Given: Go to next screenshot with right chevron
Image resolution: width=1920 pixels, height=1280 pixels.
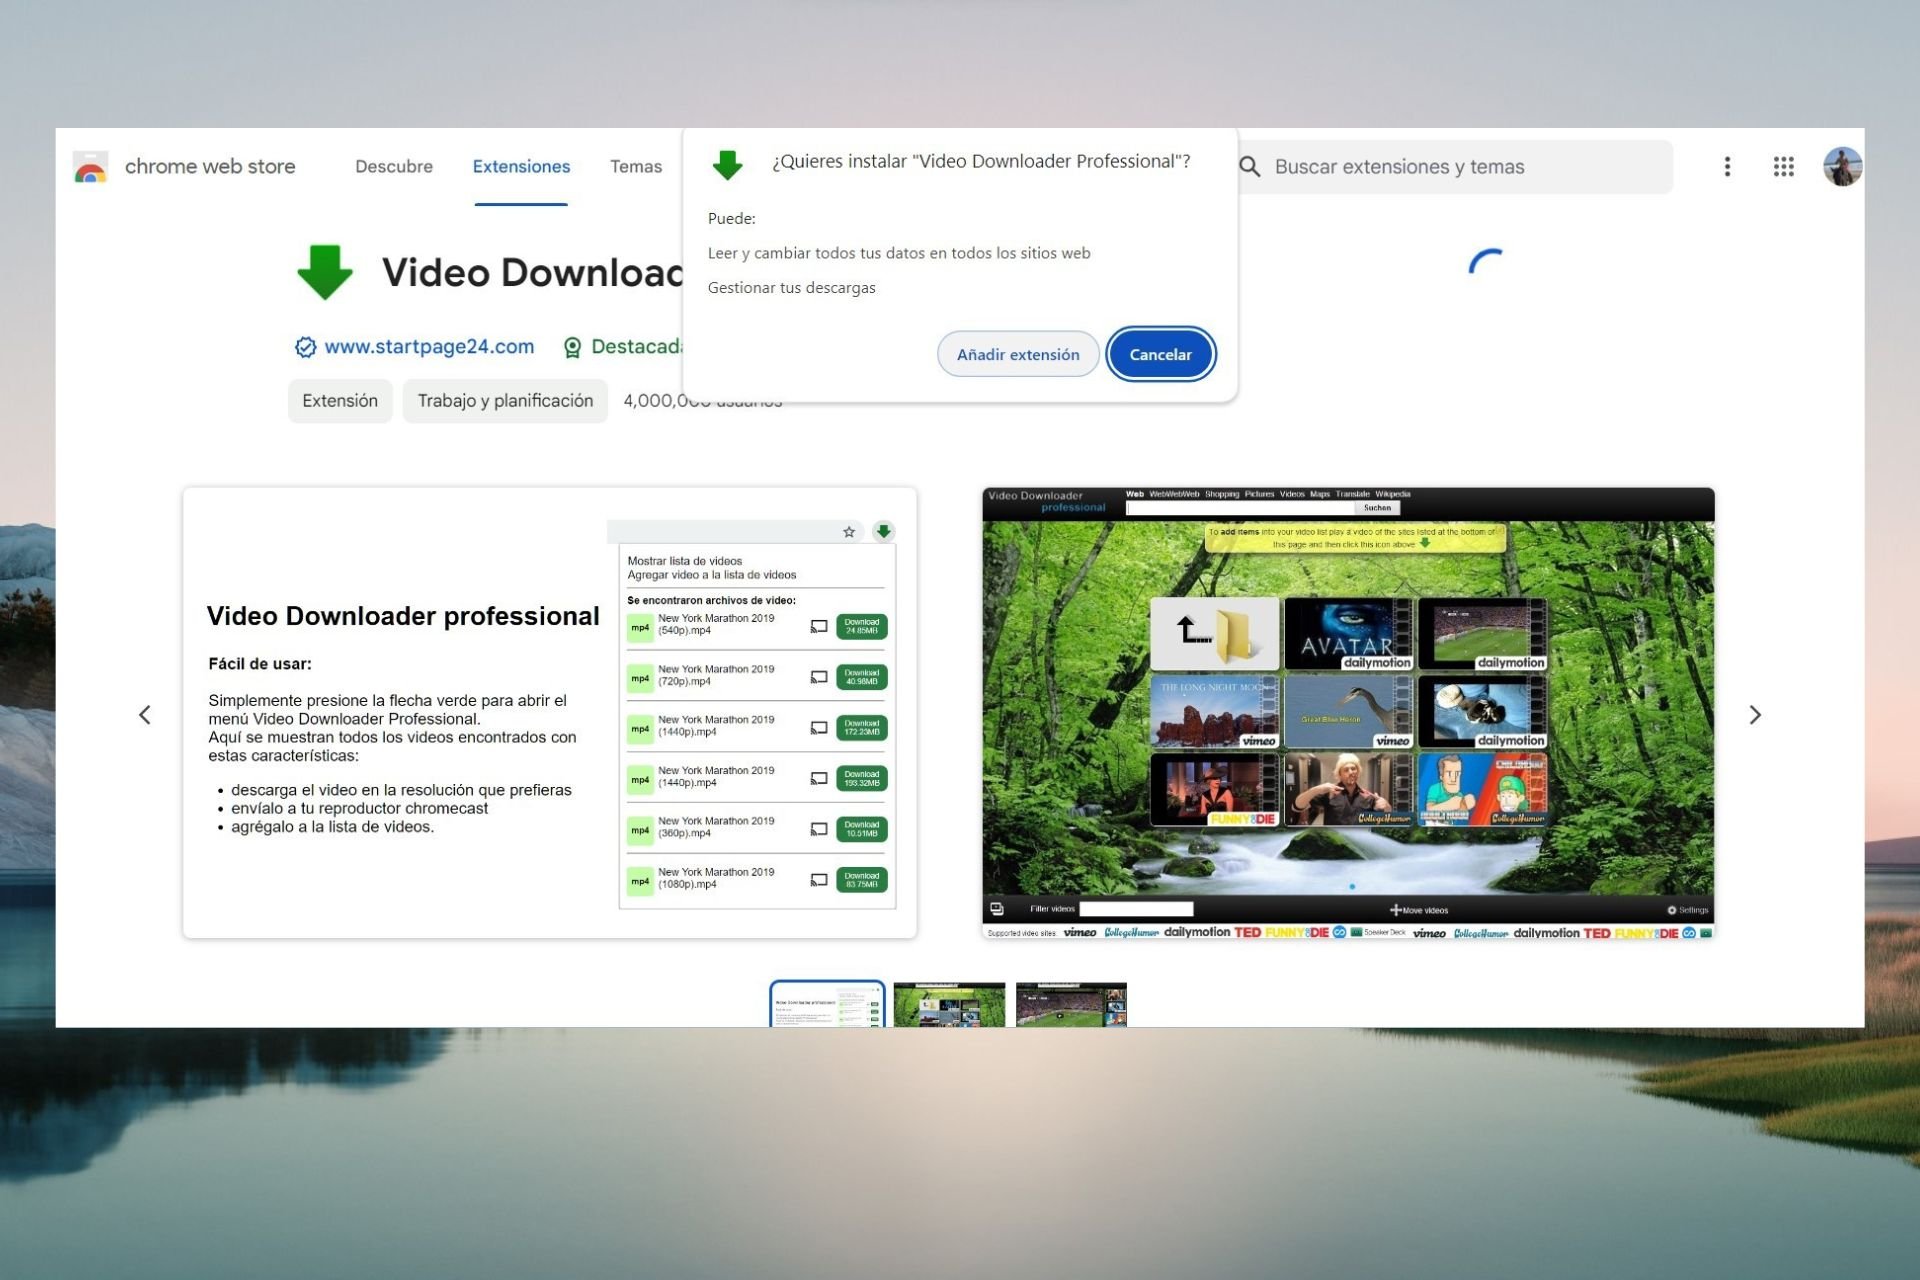Looking at the screenshot, I should coord(1755,714).
